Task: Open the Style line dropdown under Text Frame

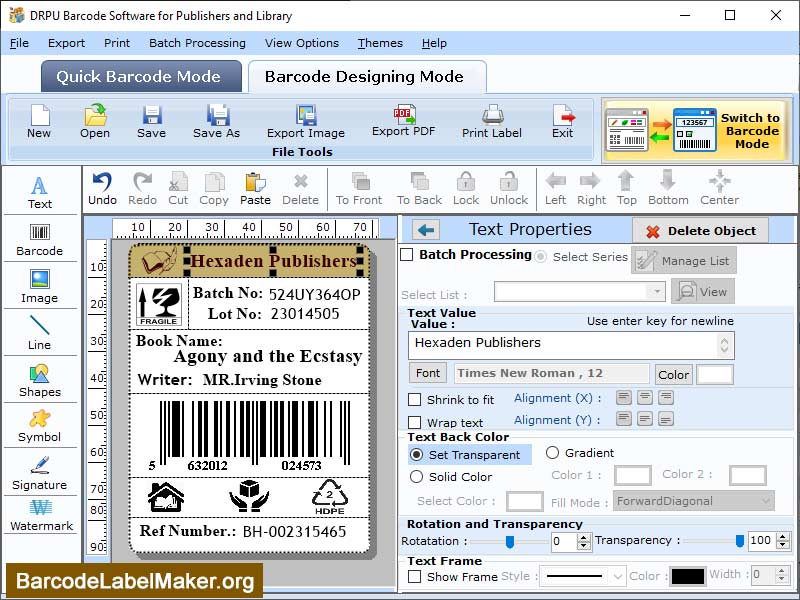Action: 581,574
